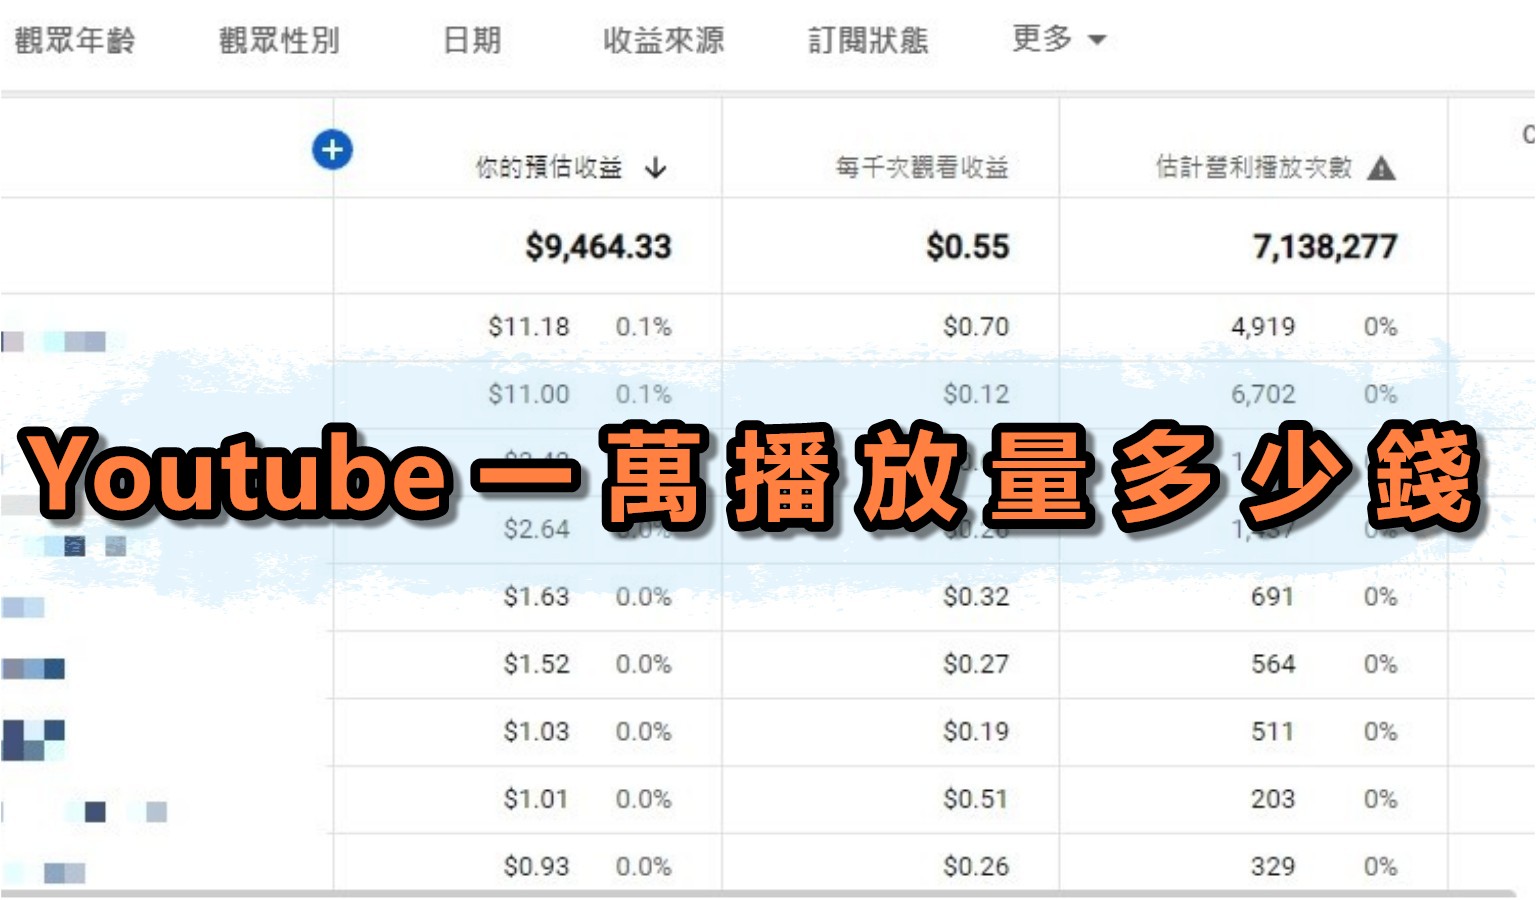The width and height of the screenshot is (1536, 900).
Task: Click the 203 playbacks cell
Action: [1273, 799]
